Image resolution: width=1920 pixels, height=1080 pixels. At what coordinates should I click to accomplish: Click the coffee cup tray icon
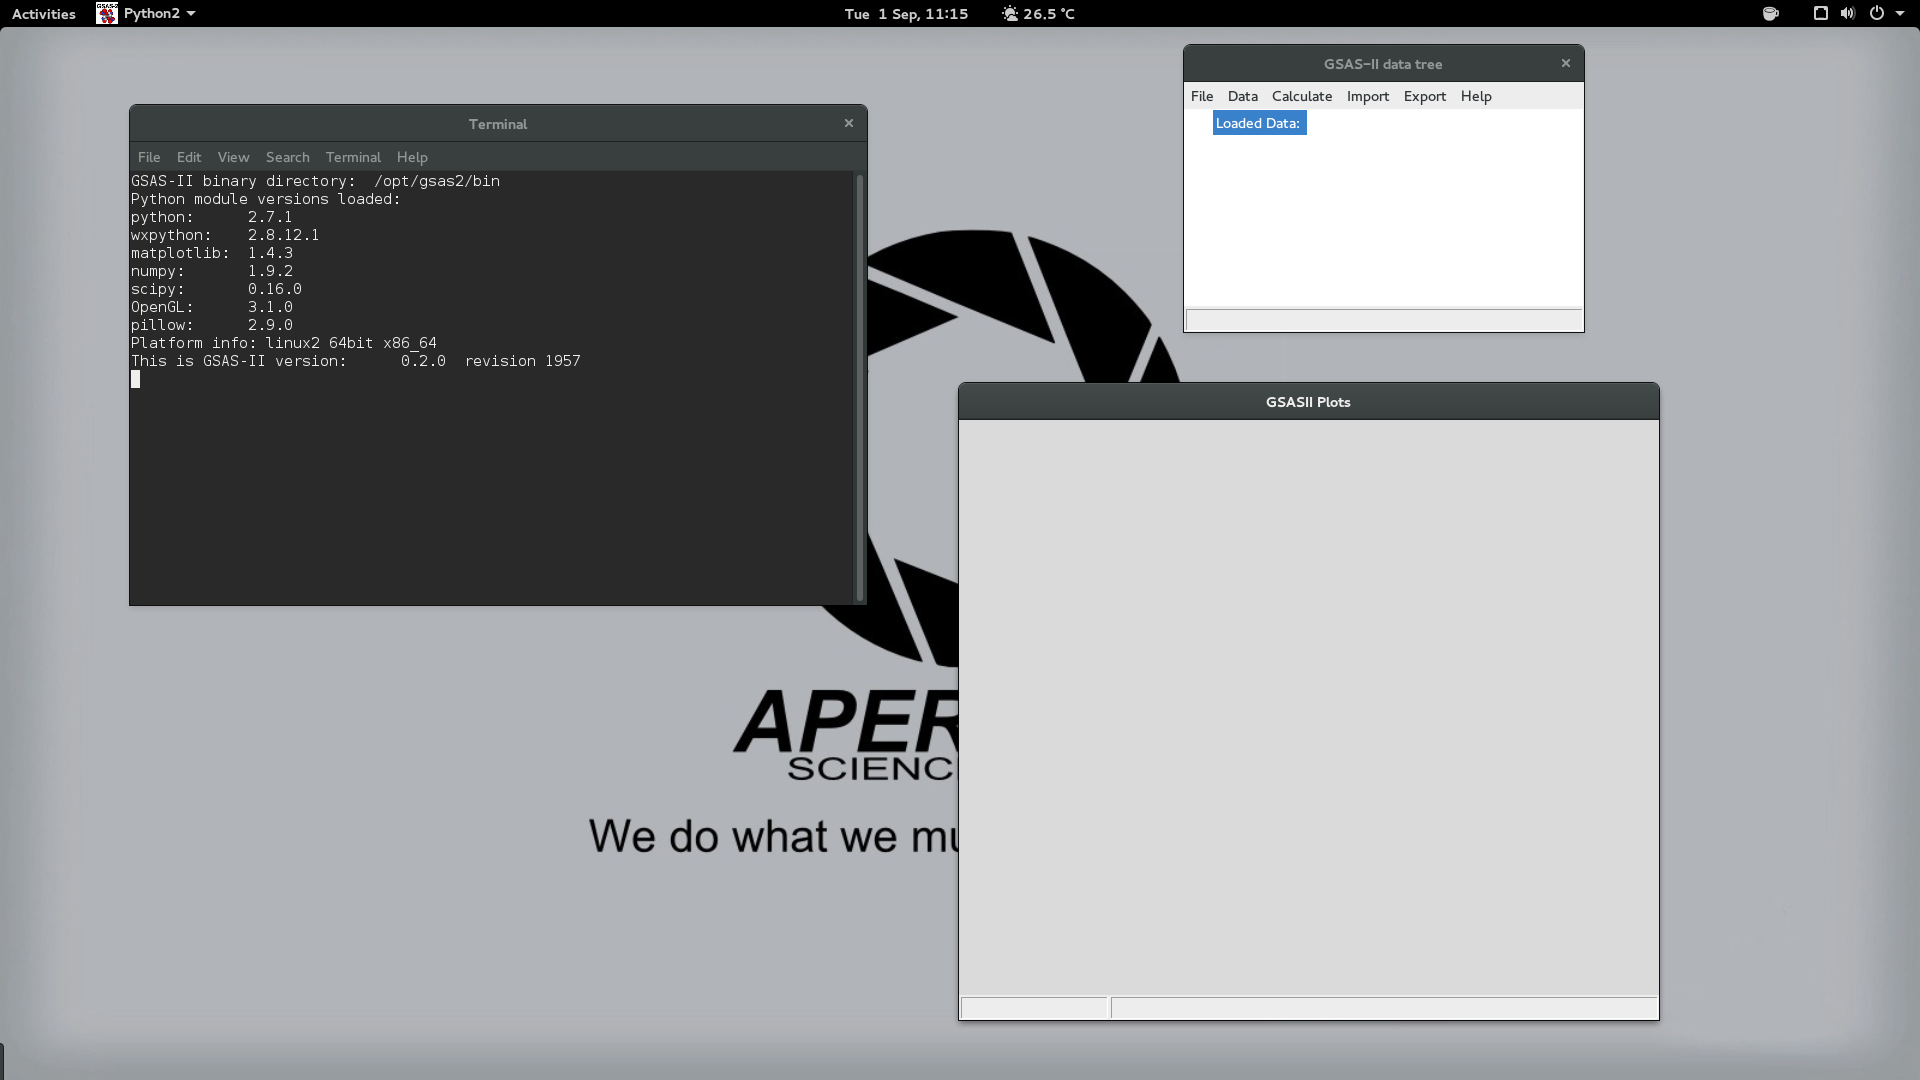point(1770,14)
